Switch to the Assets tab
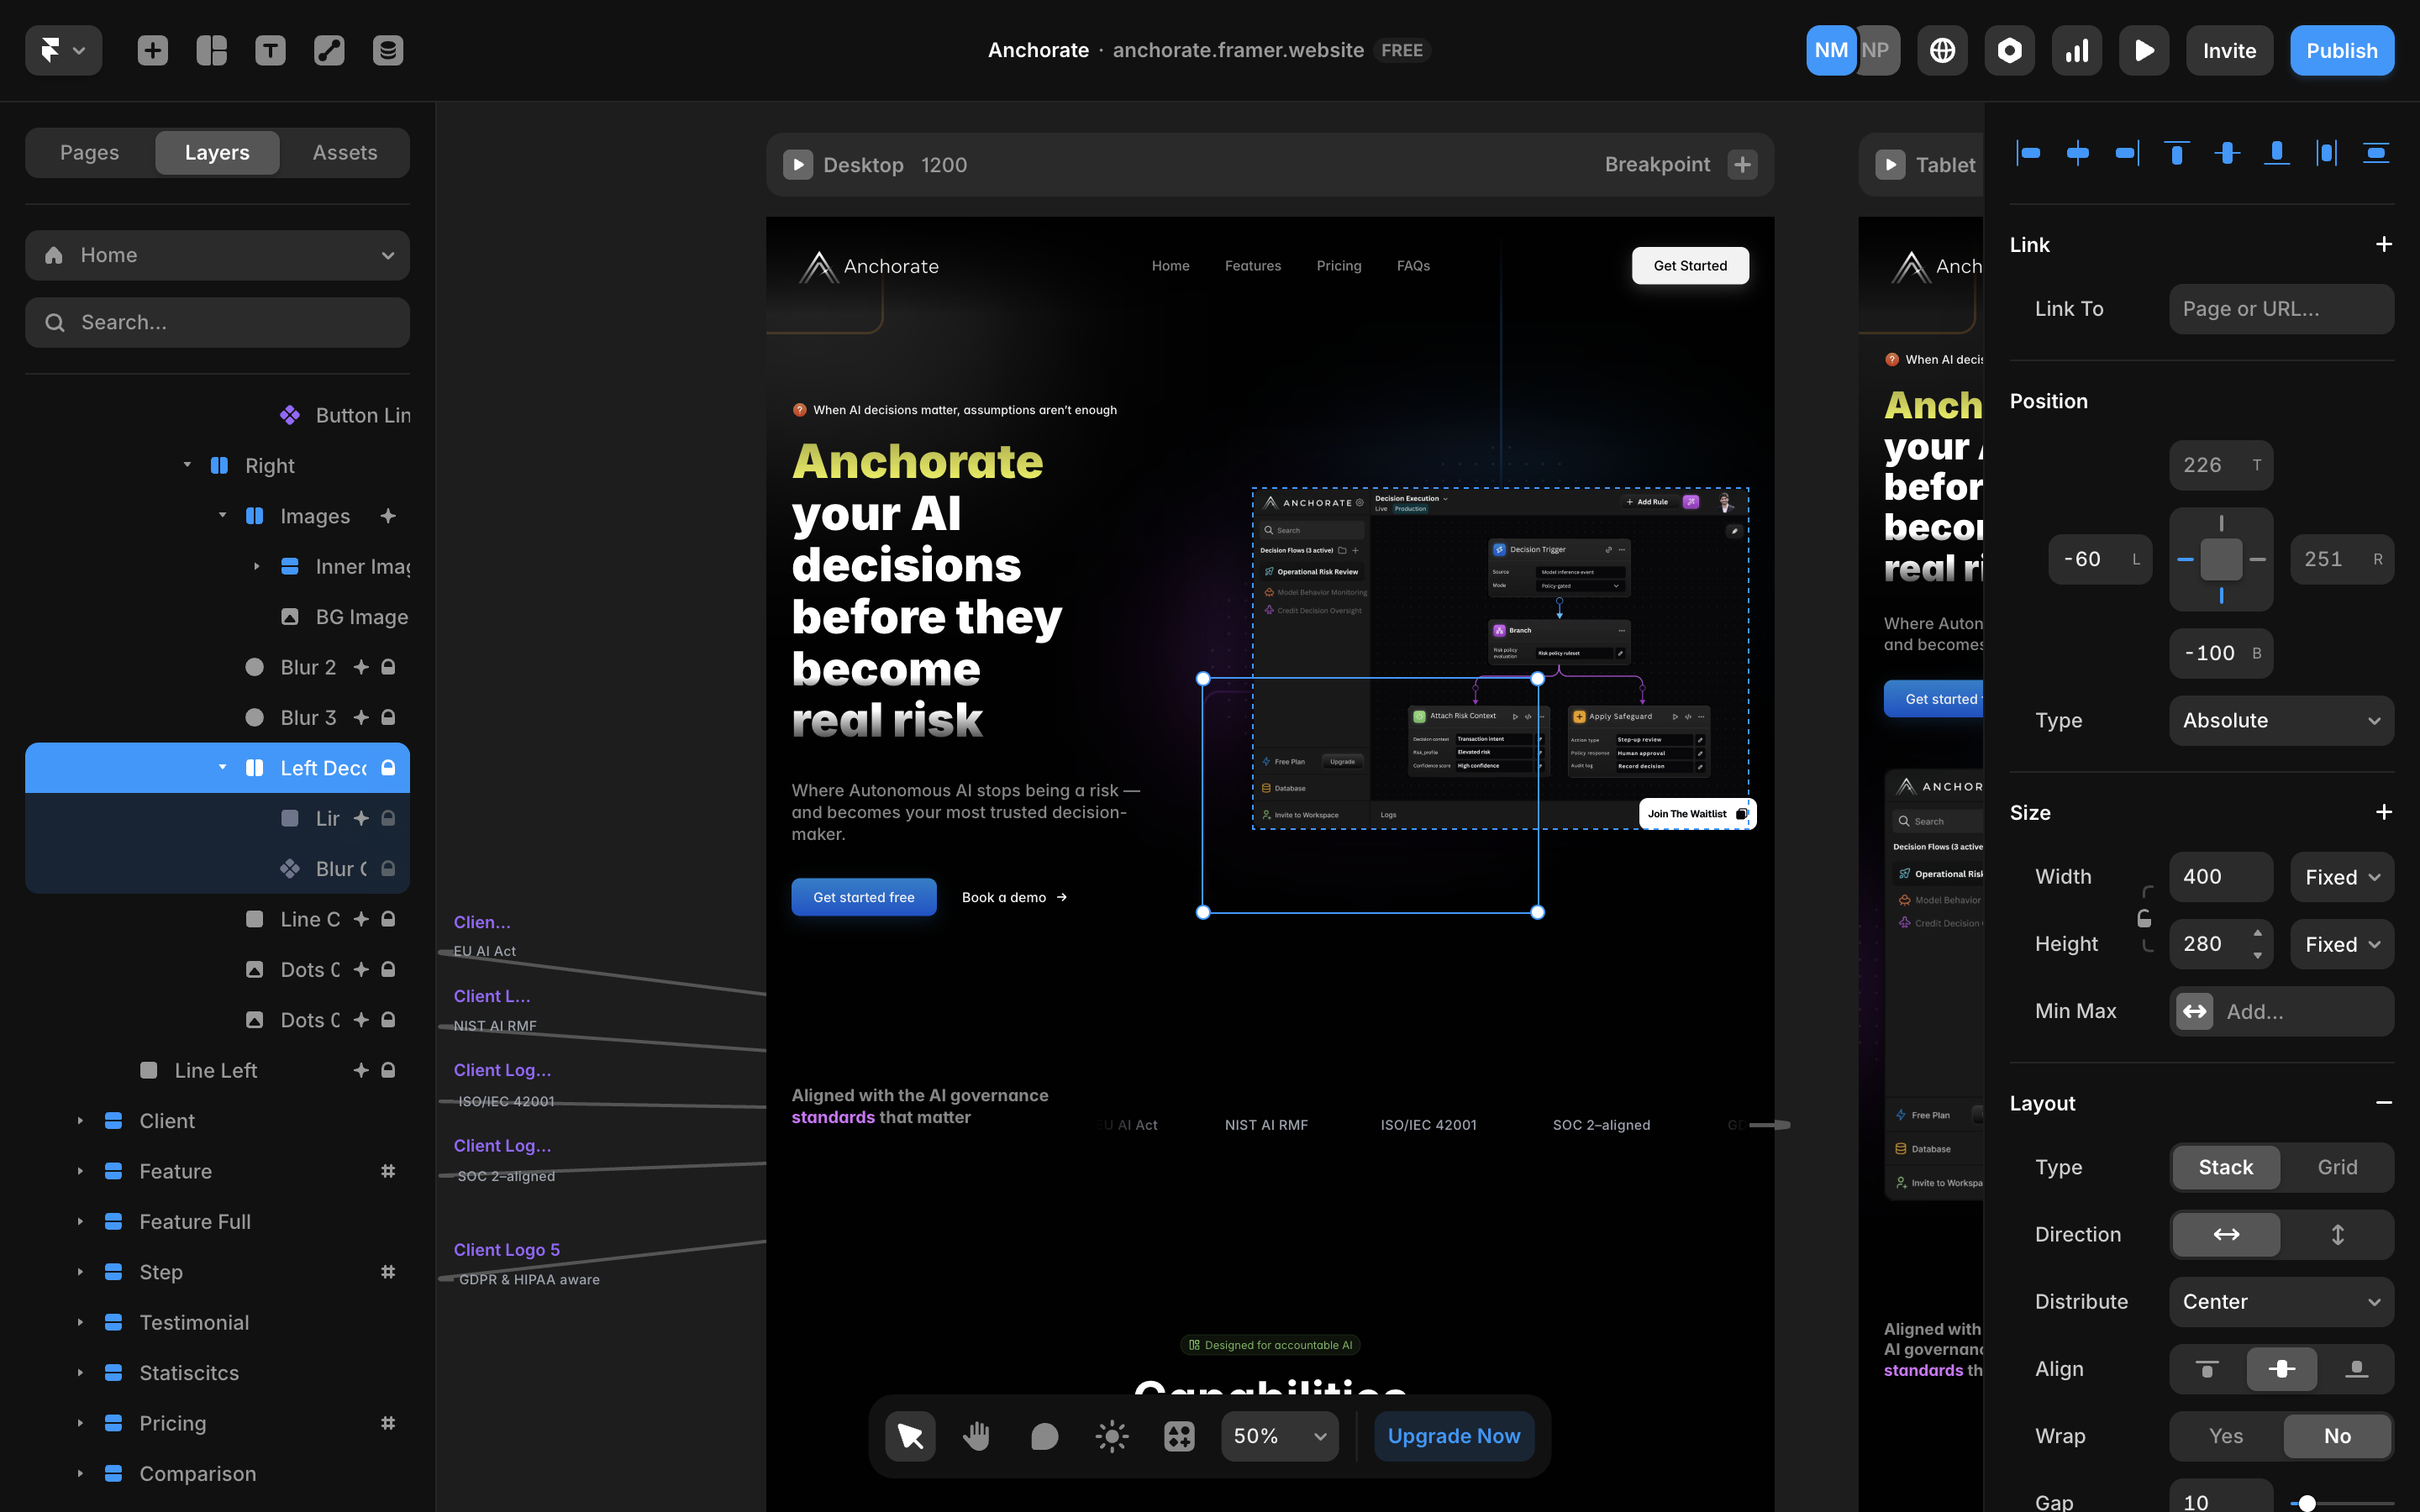 coord(344,152)
